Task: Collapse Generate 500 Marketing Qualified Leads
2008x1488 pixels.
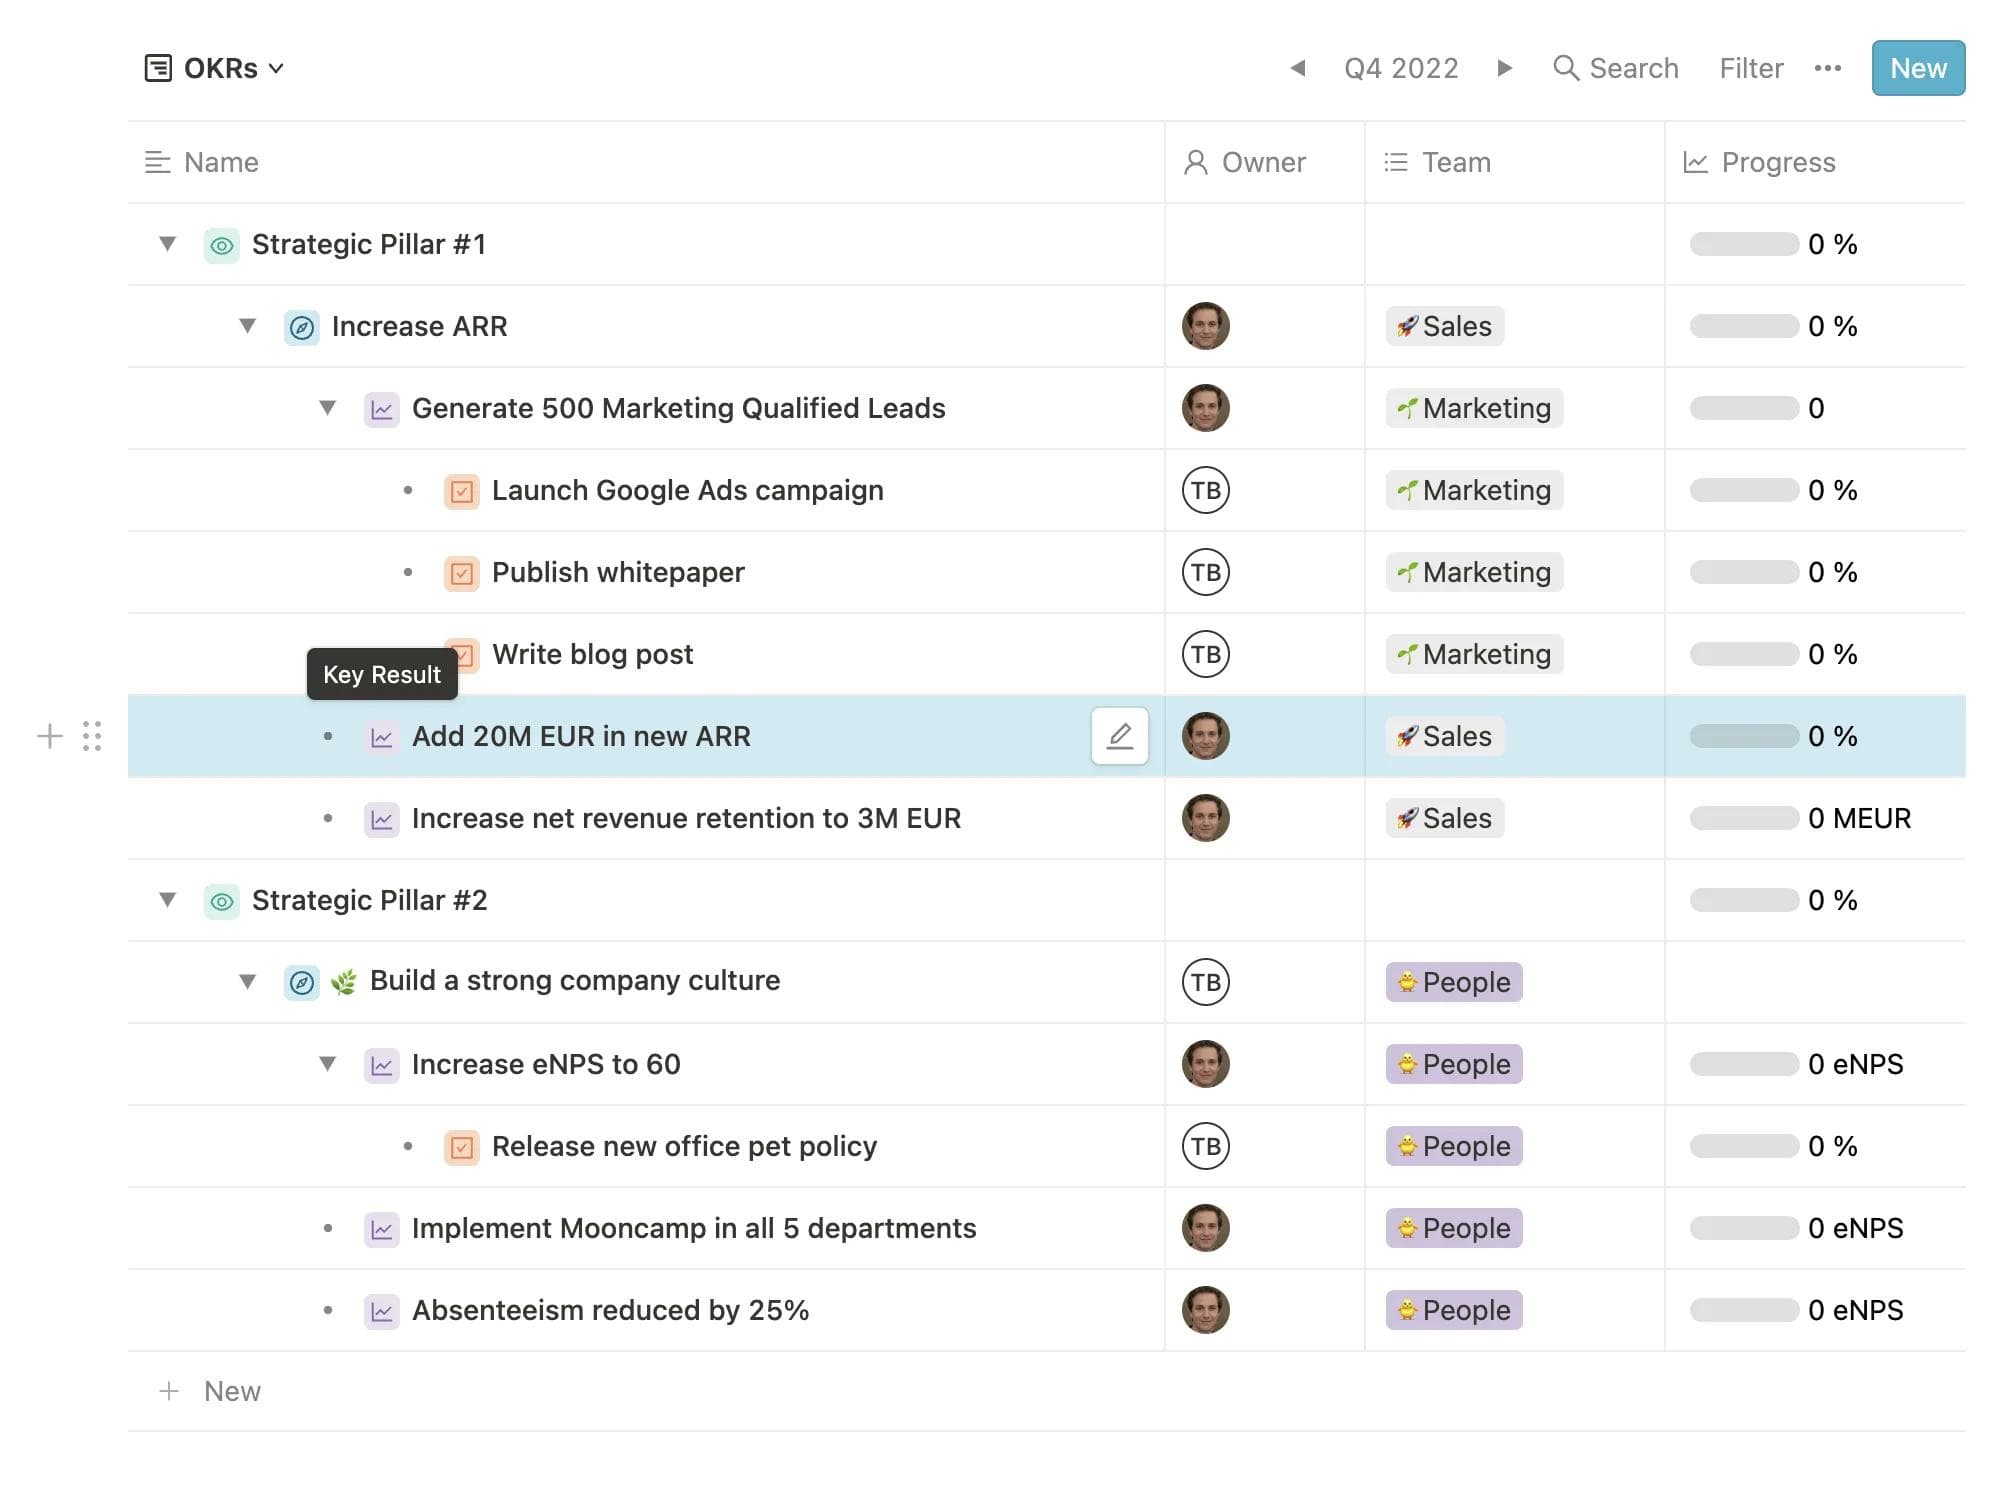Action: tap(327, 408)
